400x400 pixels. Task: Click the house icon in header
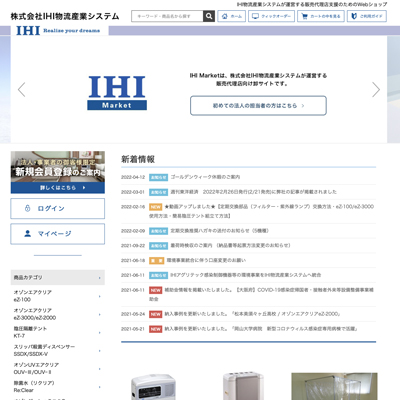[225, 16]
